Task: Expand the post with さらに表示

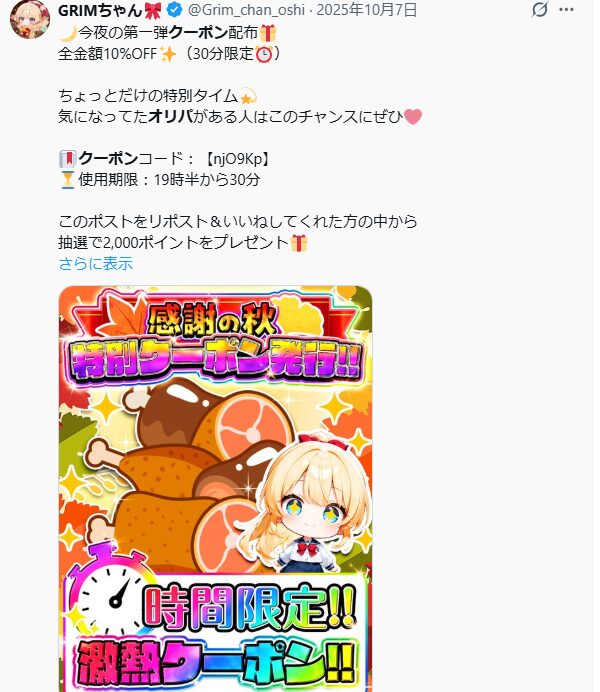Action: (96, 264)
